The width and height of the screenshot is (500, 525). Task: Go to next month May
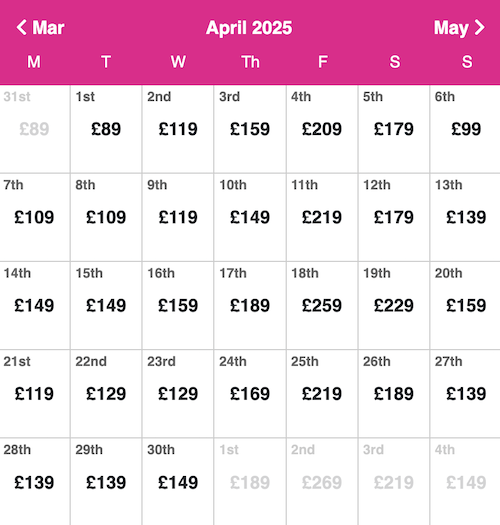tap(459, 27)
